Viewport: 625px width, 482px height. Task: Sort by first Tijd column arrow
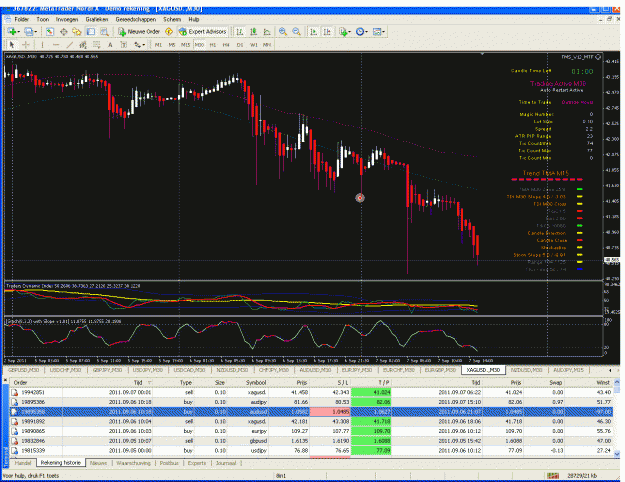click(x=150, y=382)
